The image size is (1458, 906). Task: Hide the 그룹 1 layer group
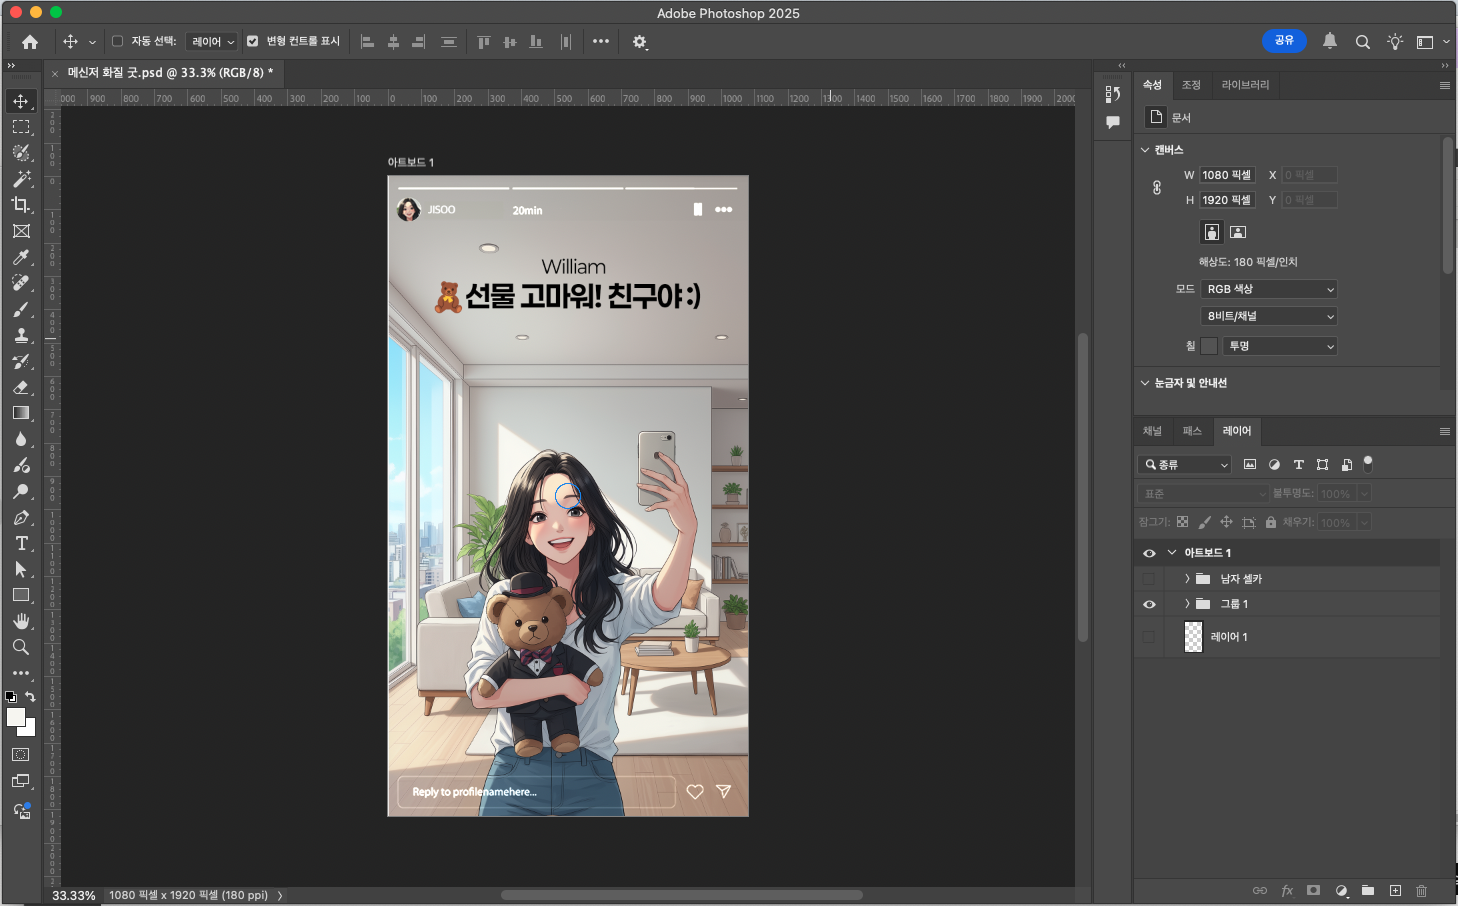(x=1149, y=604)
